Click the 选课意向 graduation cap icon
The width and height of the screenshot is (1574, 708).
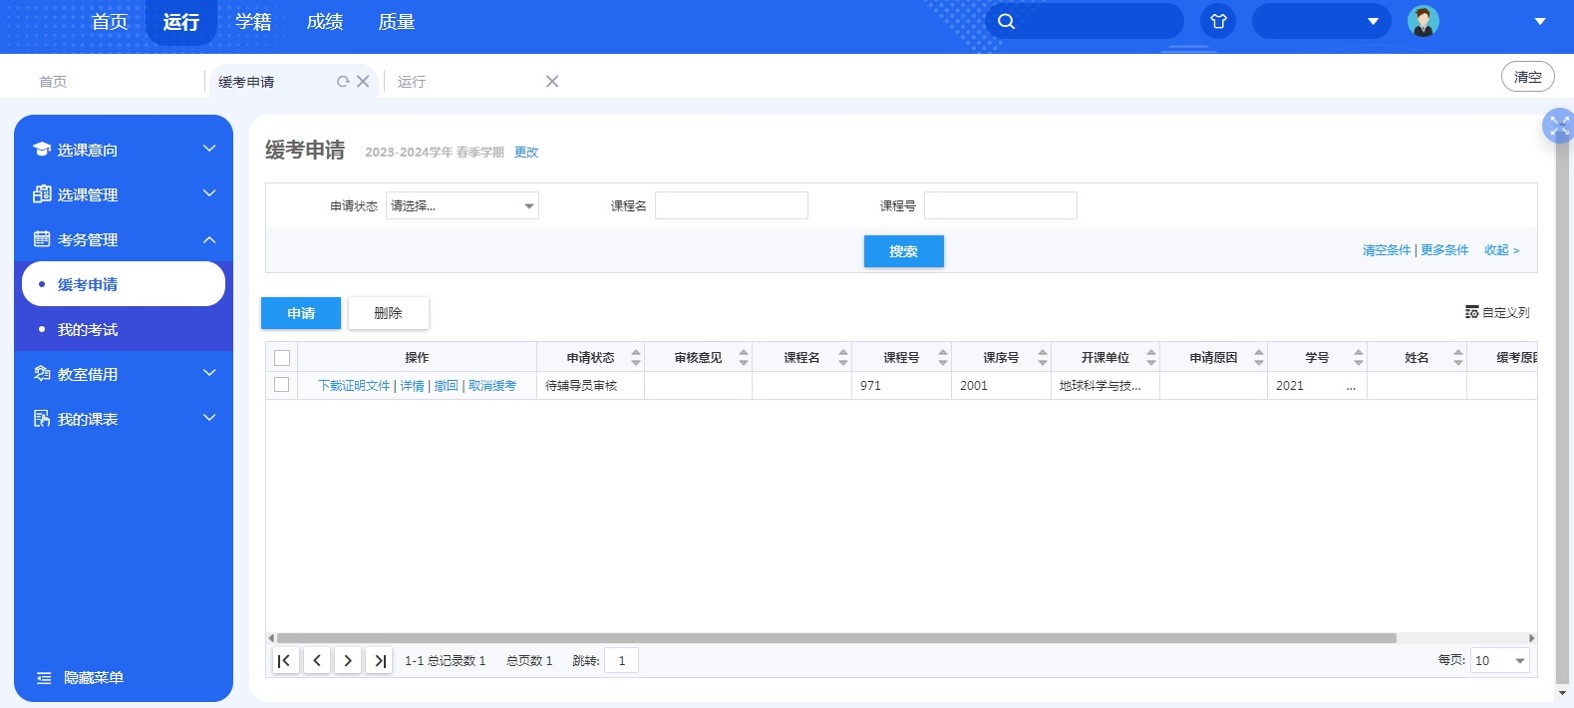click(x=42, y=149)
